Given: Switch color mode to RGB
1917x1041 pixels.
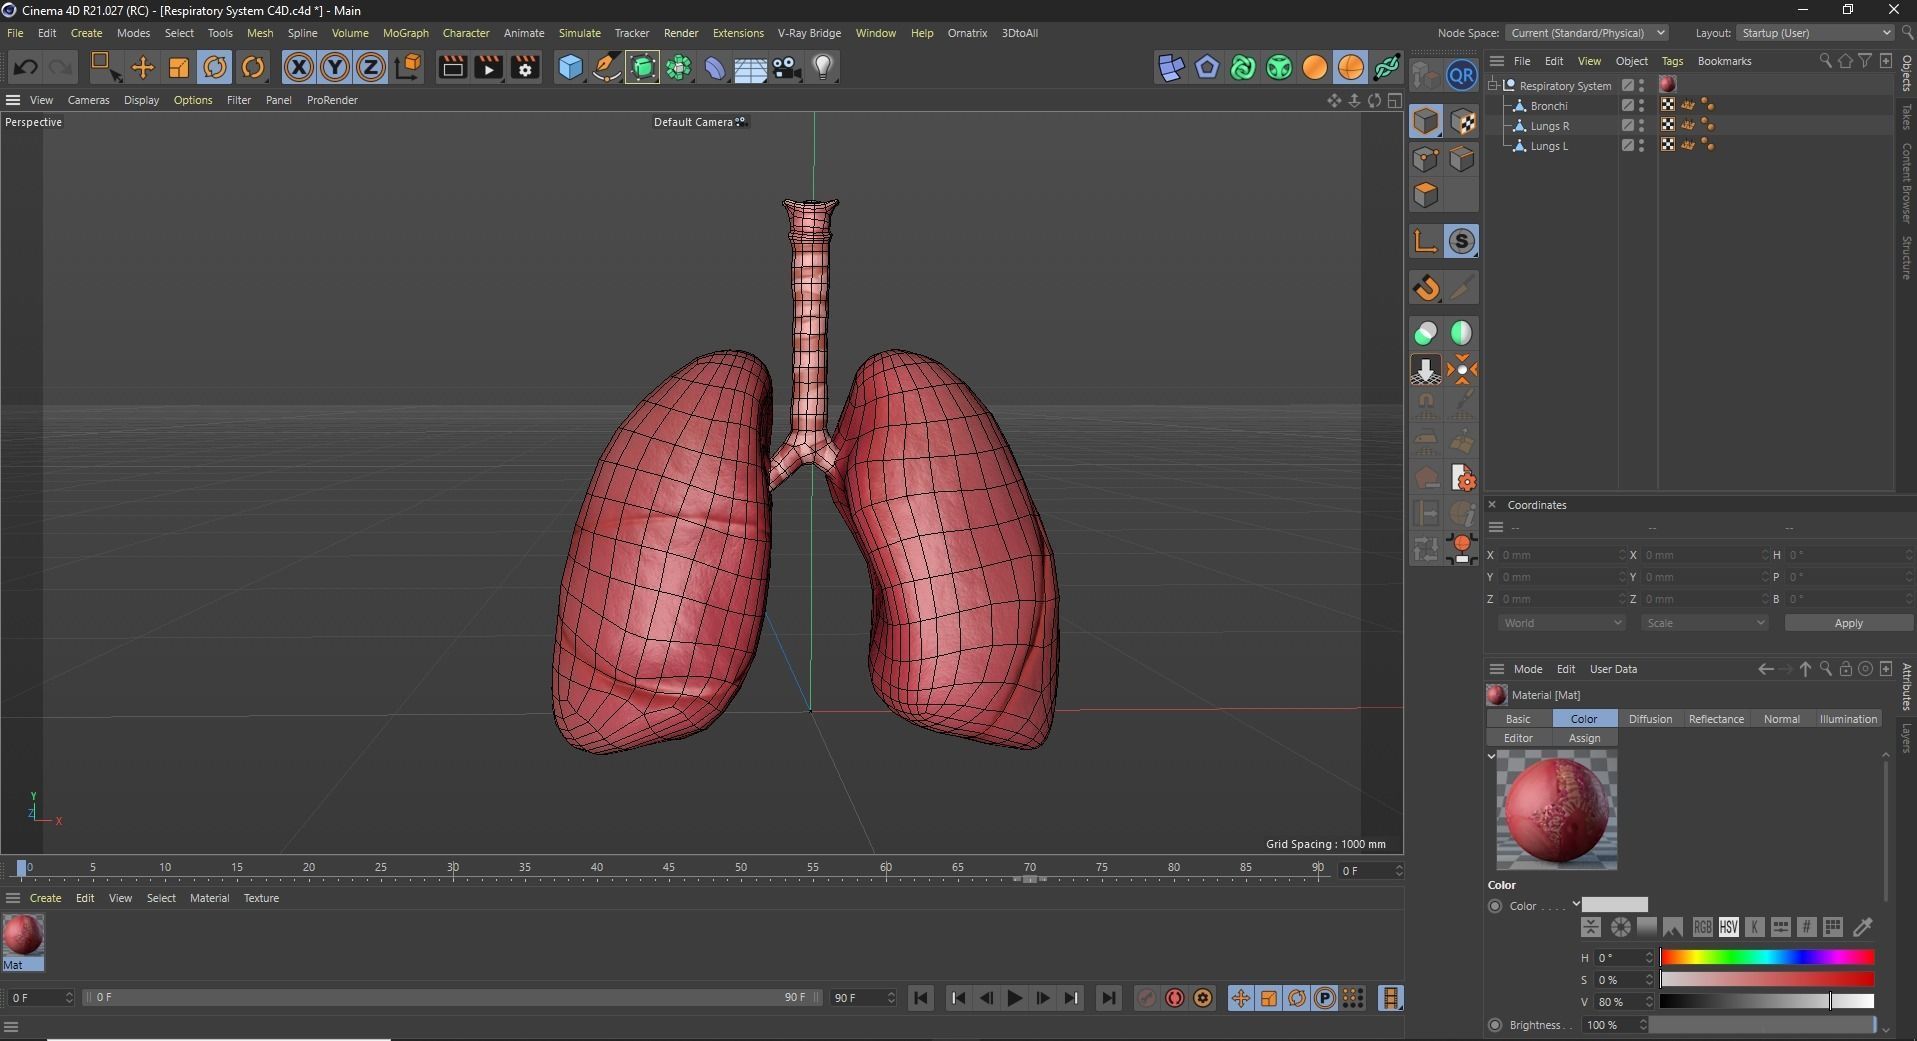Looking at the screenshot, I should 1702,928.
